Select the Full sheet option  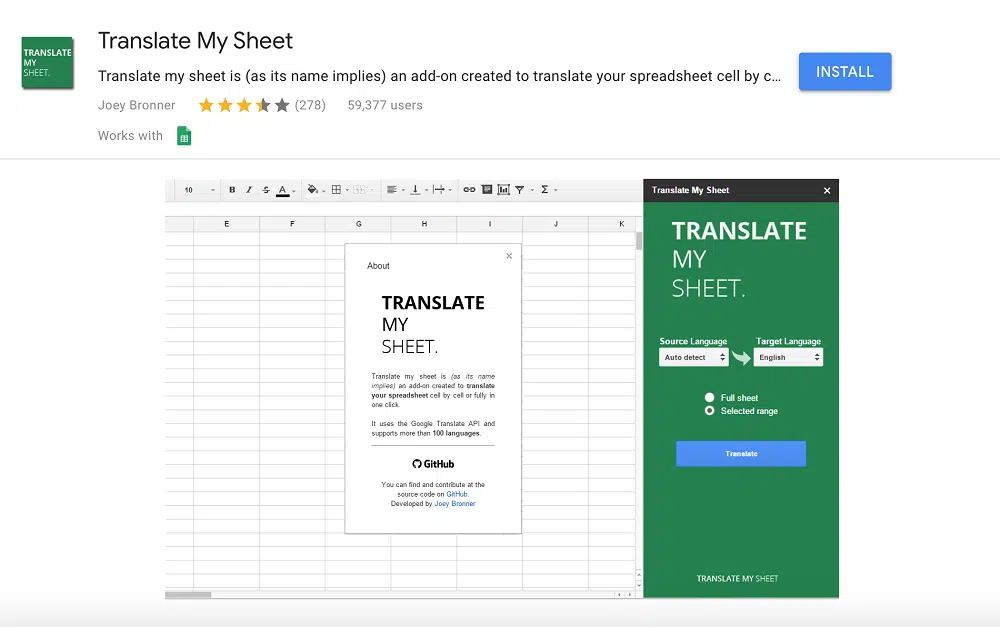[709, 397]
